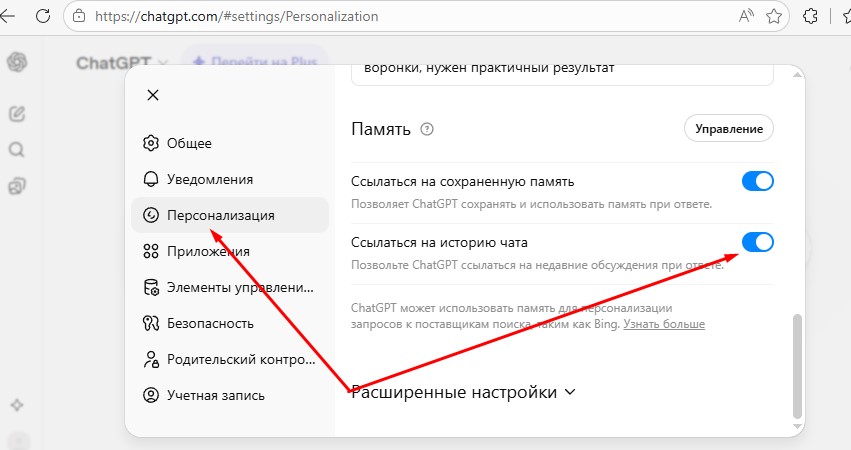
Task: Click the sparkle icon in lower sidebar
Action: pos(17,405)
